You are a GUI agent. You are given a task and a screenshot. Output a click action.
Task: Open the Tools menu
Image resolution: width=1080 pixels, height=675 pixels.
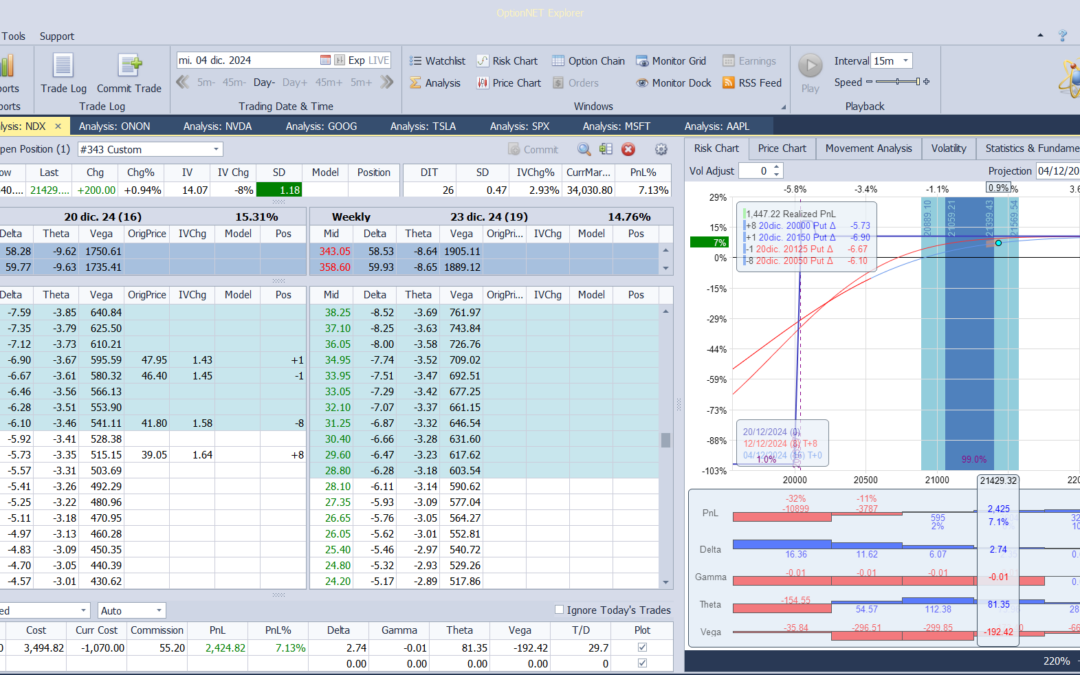(13, 36)
